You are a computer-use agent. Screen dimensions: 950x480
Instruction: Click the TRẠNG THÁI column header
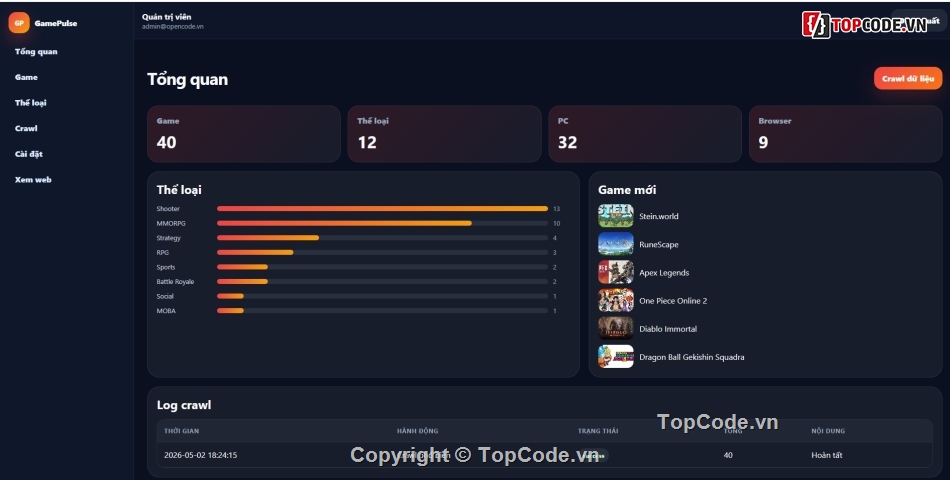pos(598,431)
